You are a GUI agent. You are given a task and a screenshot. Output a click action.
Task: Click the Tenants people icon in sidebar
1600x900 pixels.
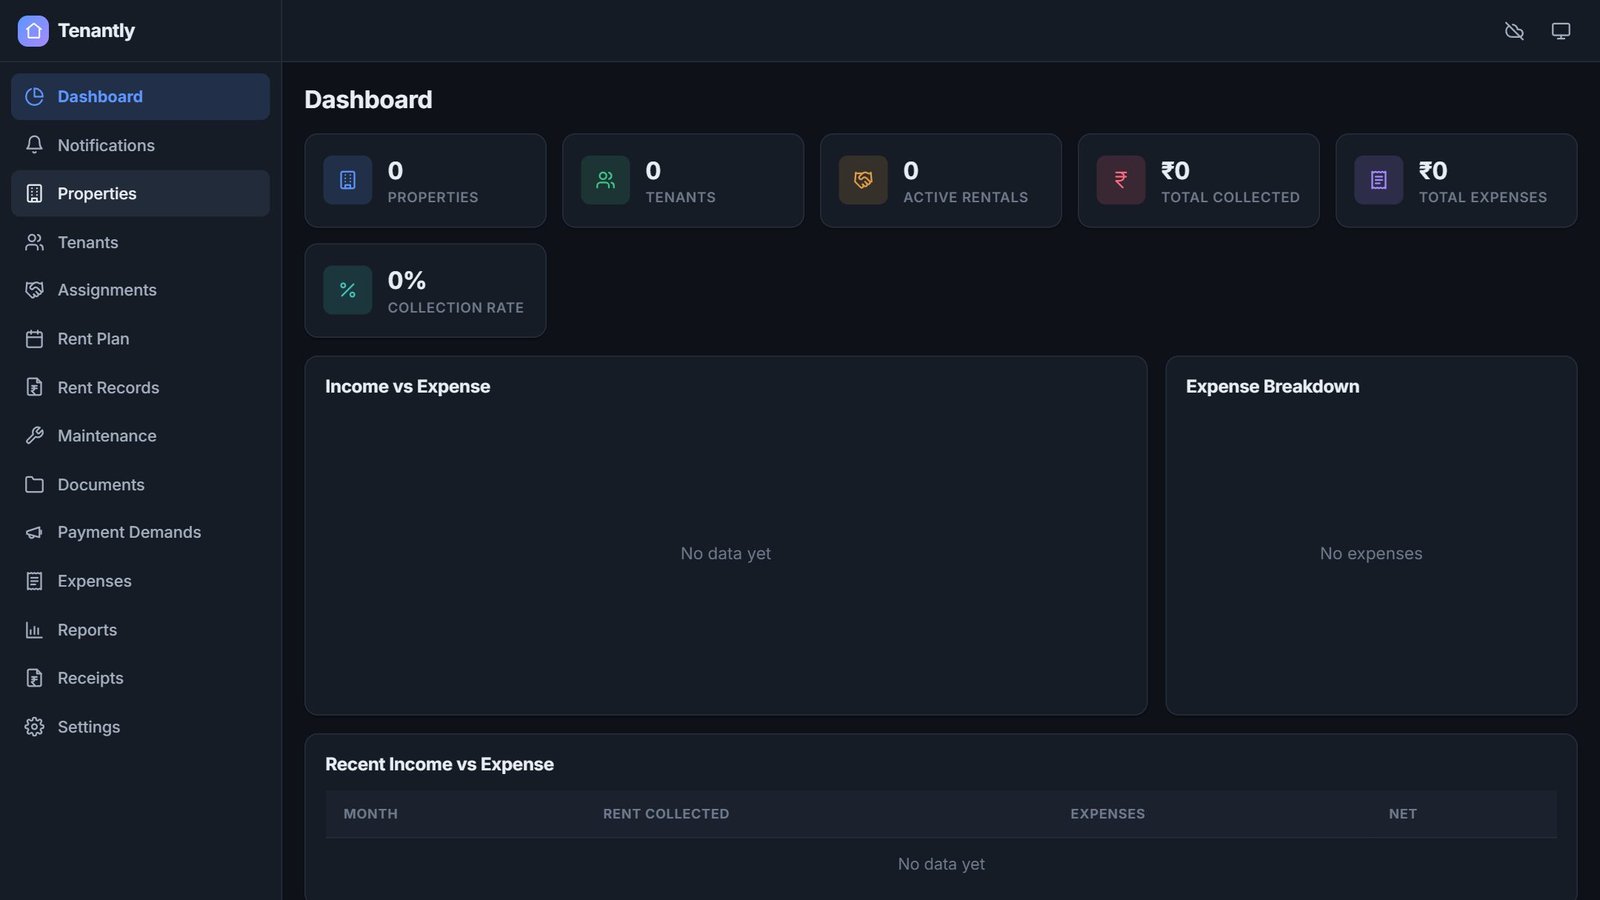[34, 242]
